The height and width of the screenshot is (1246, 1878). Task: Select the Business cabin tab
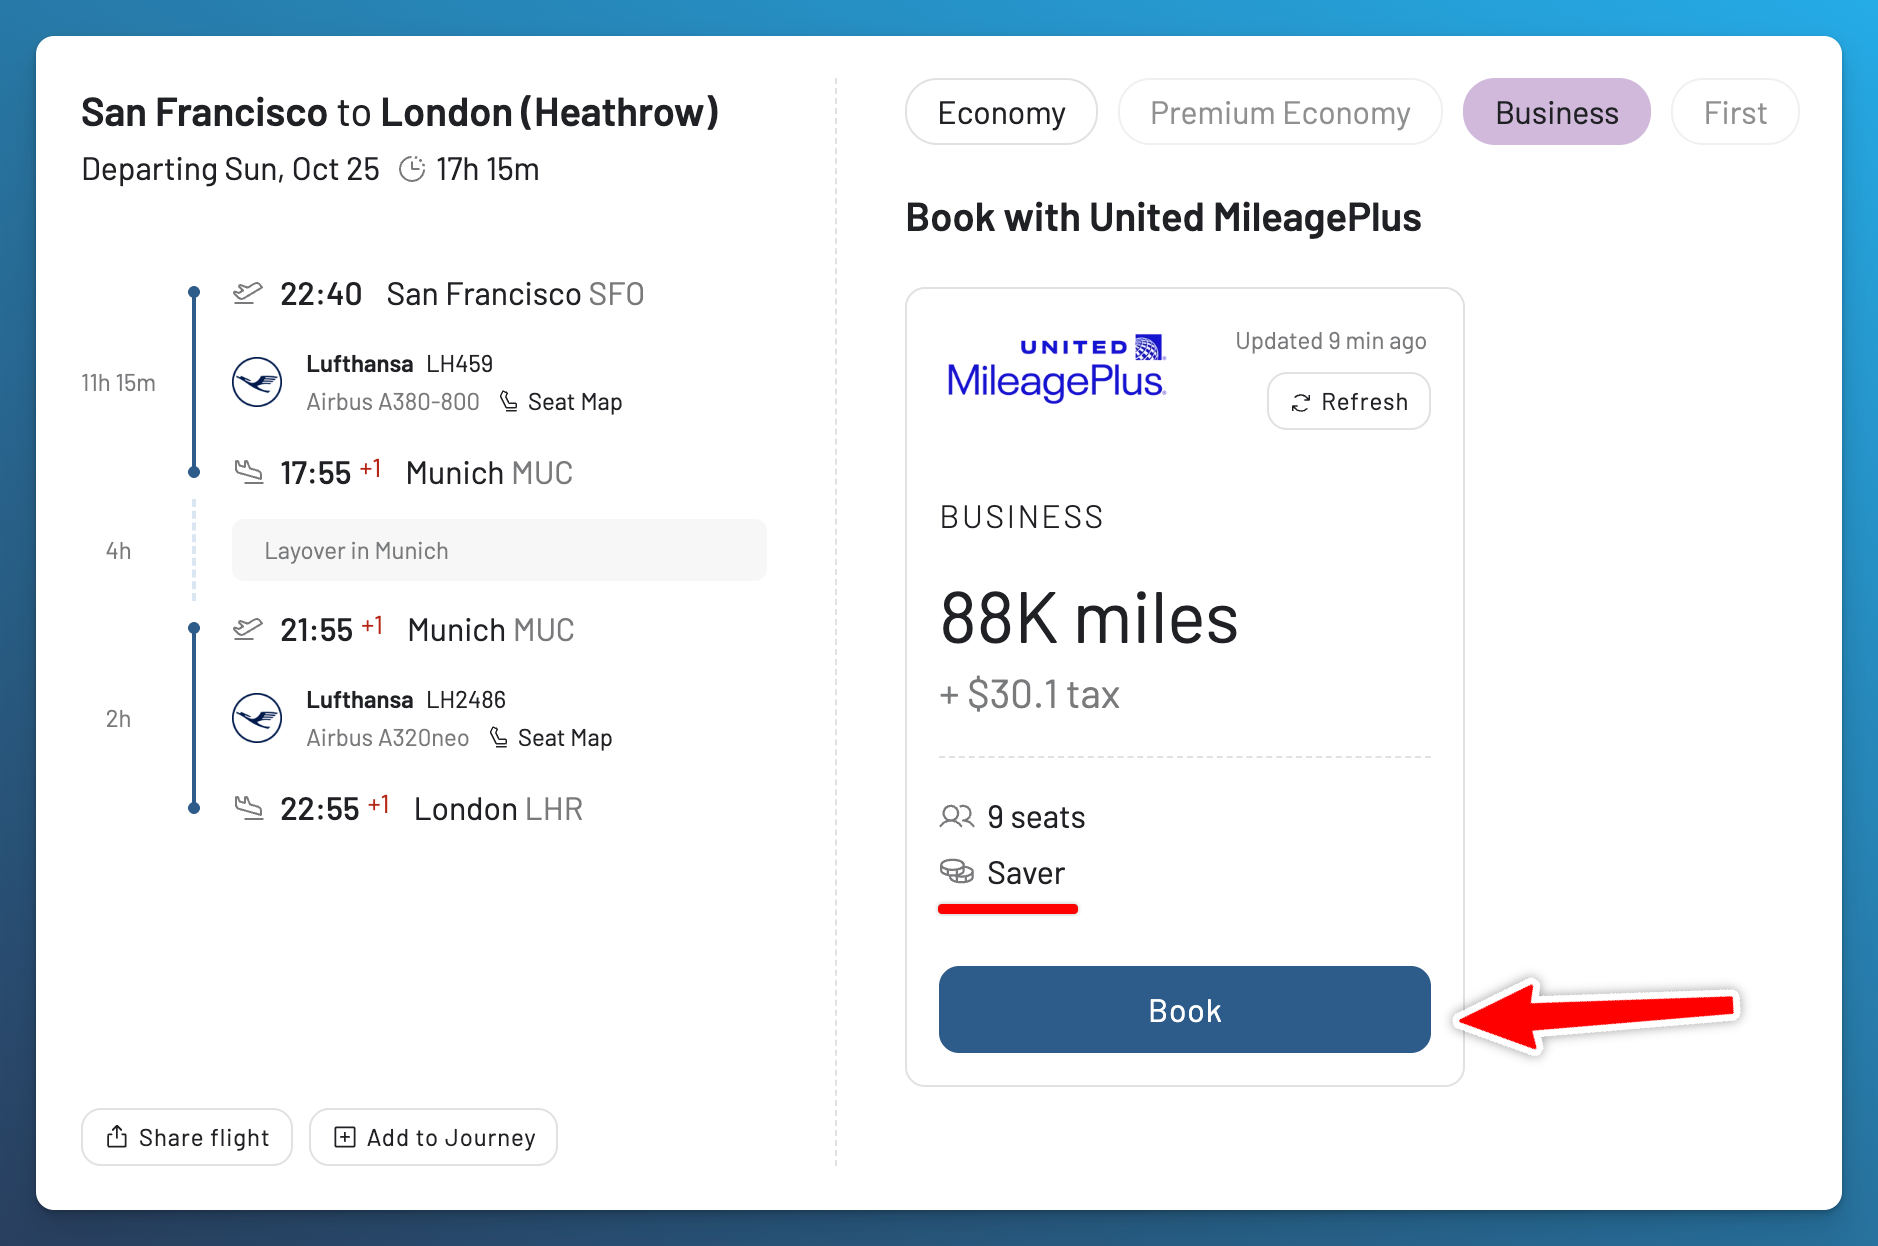[1556, 113]
